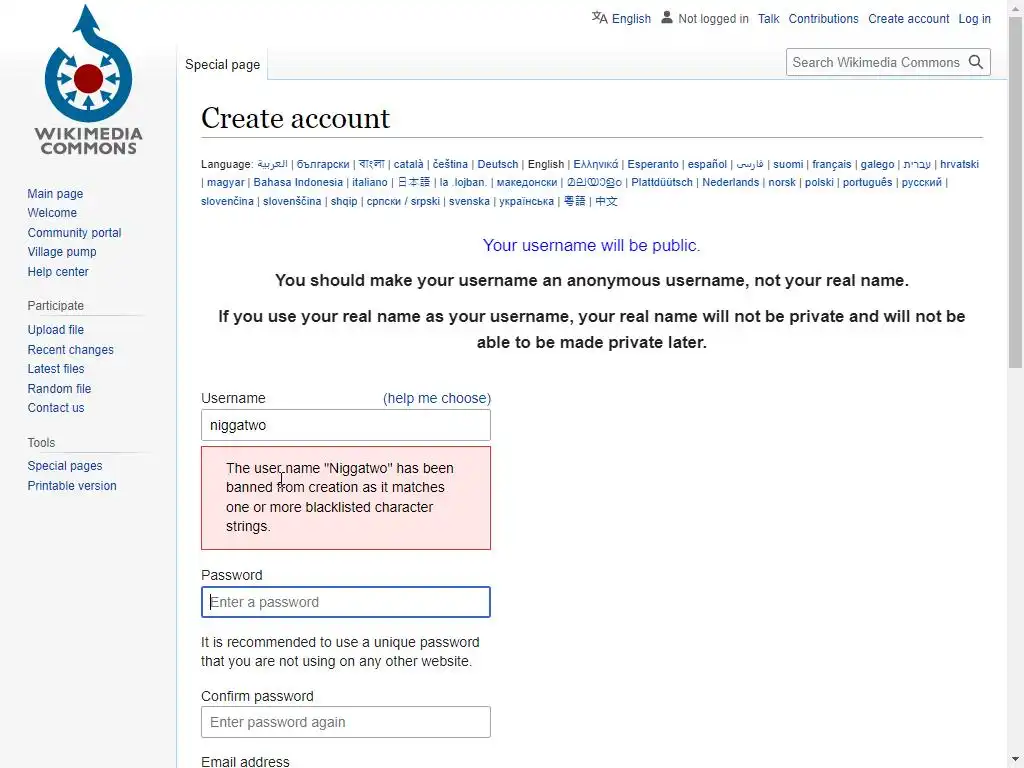Switch language to hrvatski
The image size is (1024, 768).
959,164
